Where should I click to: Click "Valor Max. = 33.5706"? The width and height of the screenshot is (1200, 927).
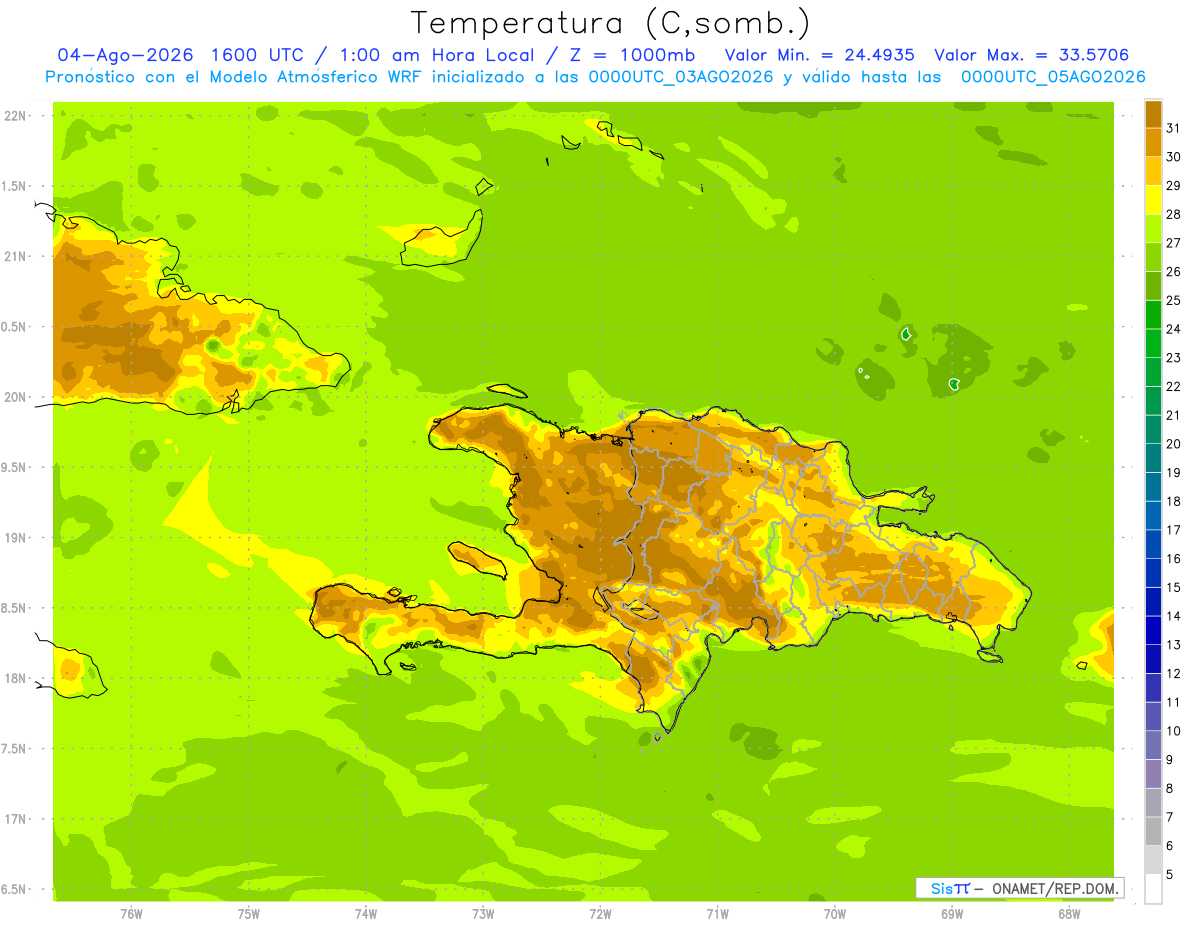(x=1030, y=55)
